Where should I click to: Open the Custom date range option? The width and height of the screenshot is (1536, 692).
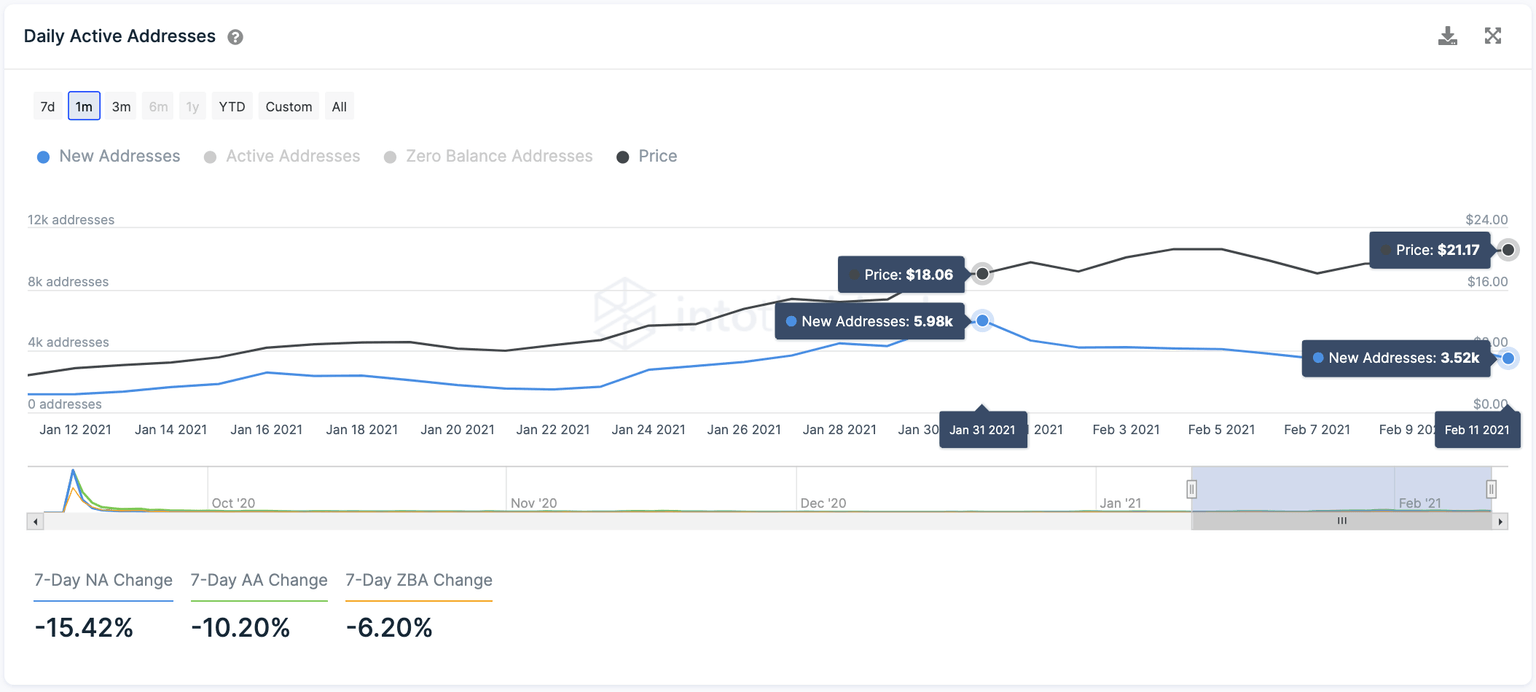288,105
